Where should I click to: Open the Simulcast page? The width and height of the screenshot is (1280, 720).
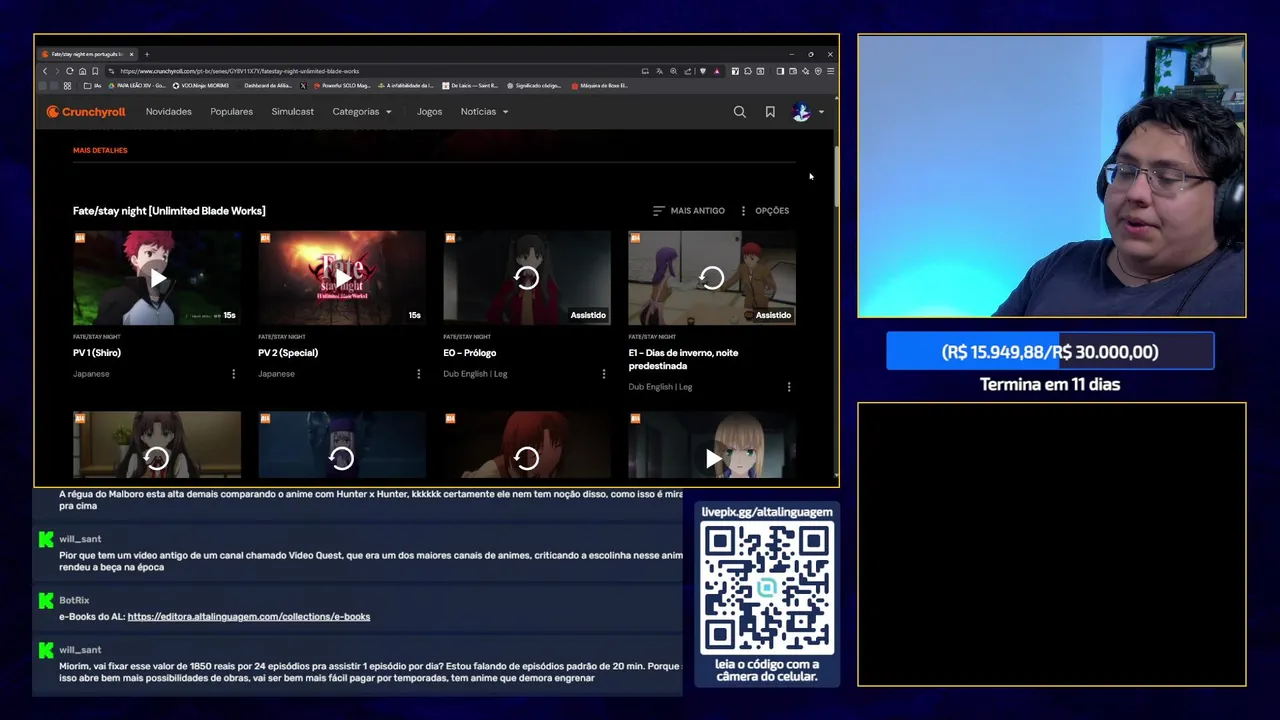click(x=293, y=112)
